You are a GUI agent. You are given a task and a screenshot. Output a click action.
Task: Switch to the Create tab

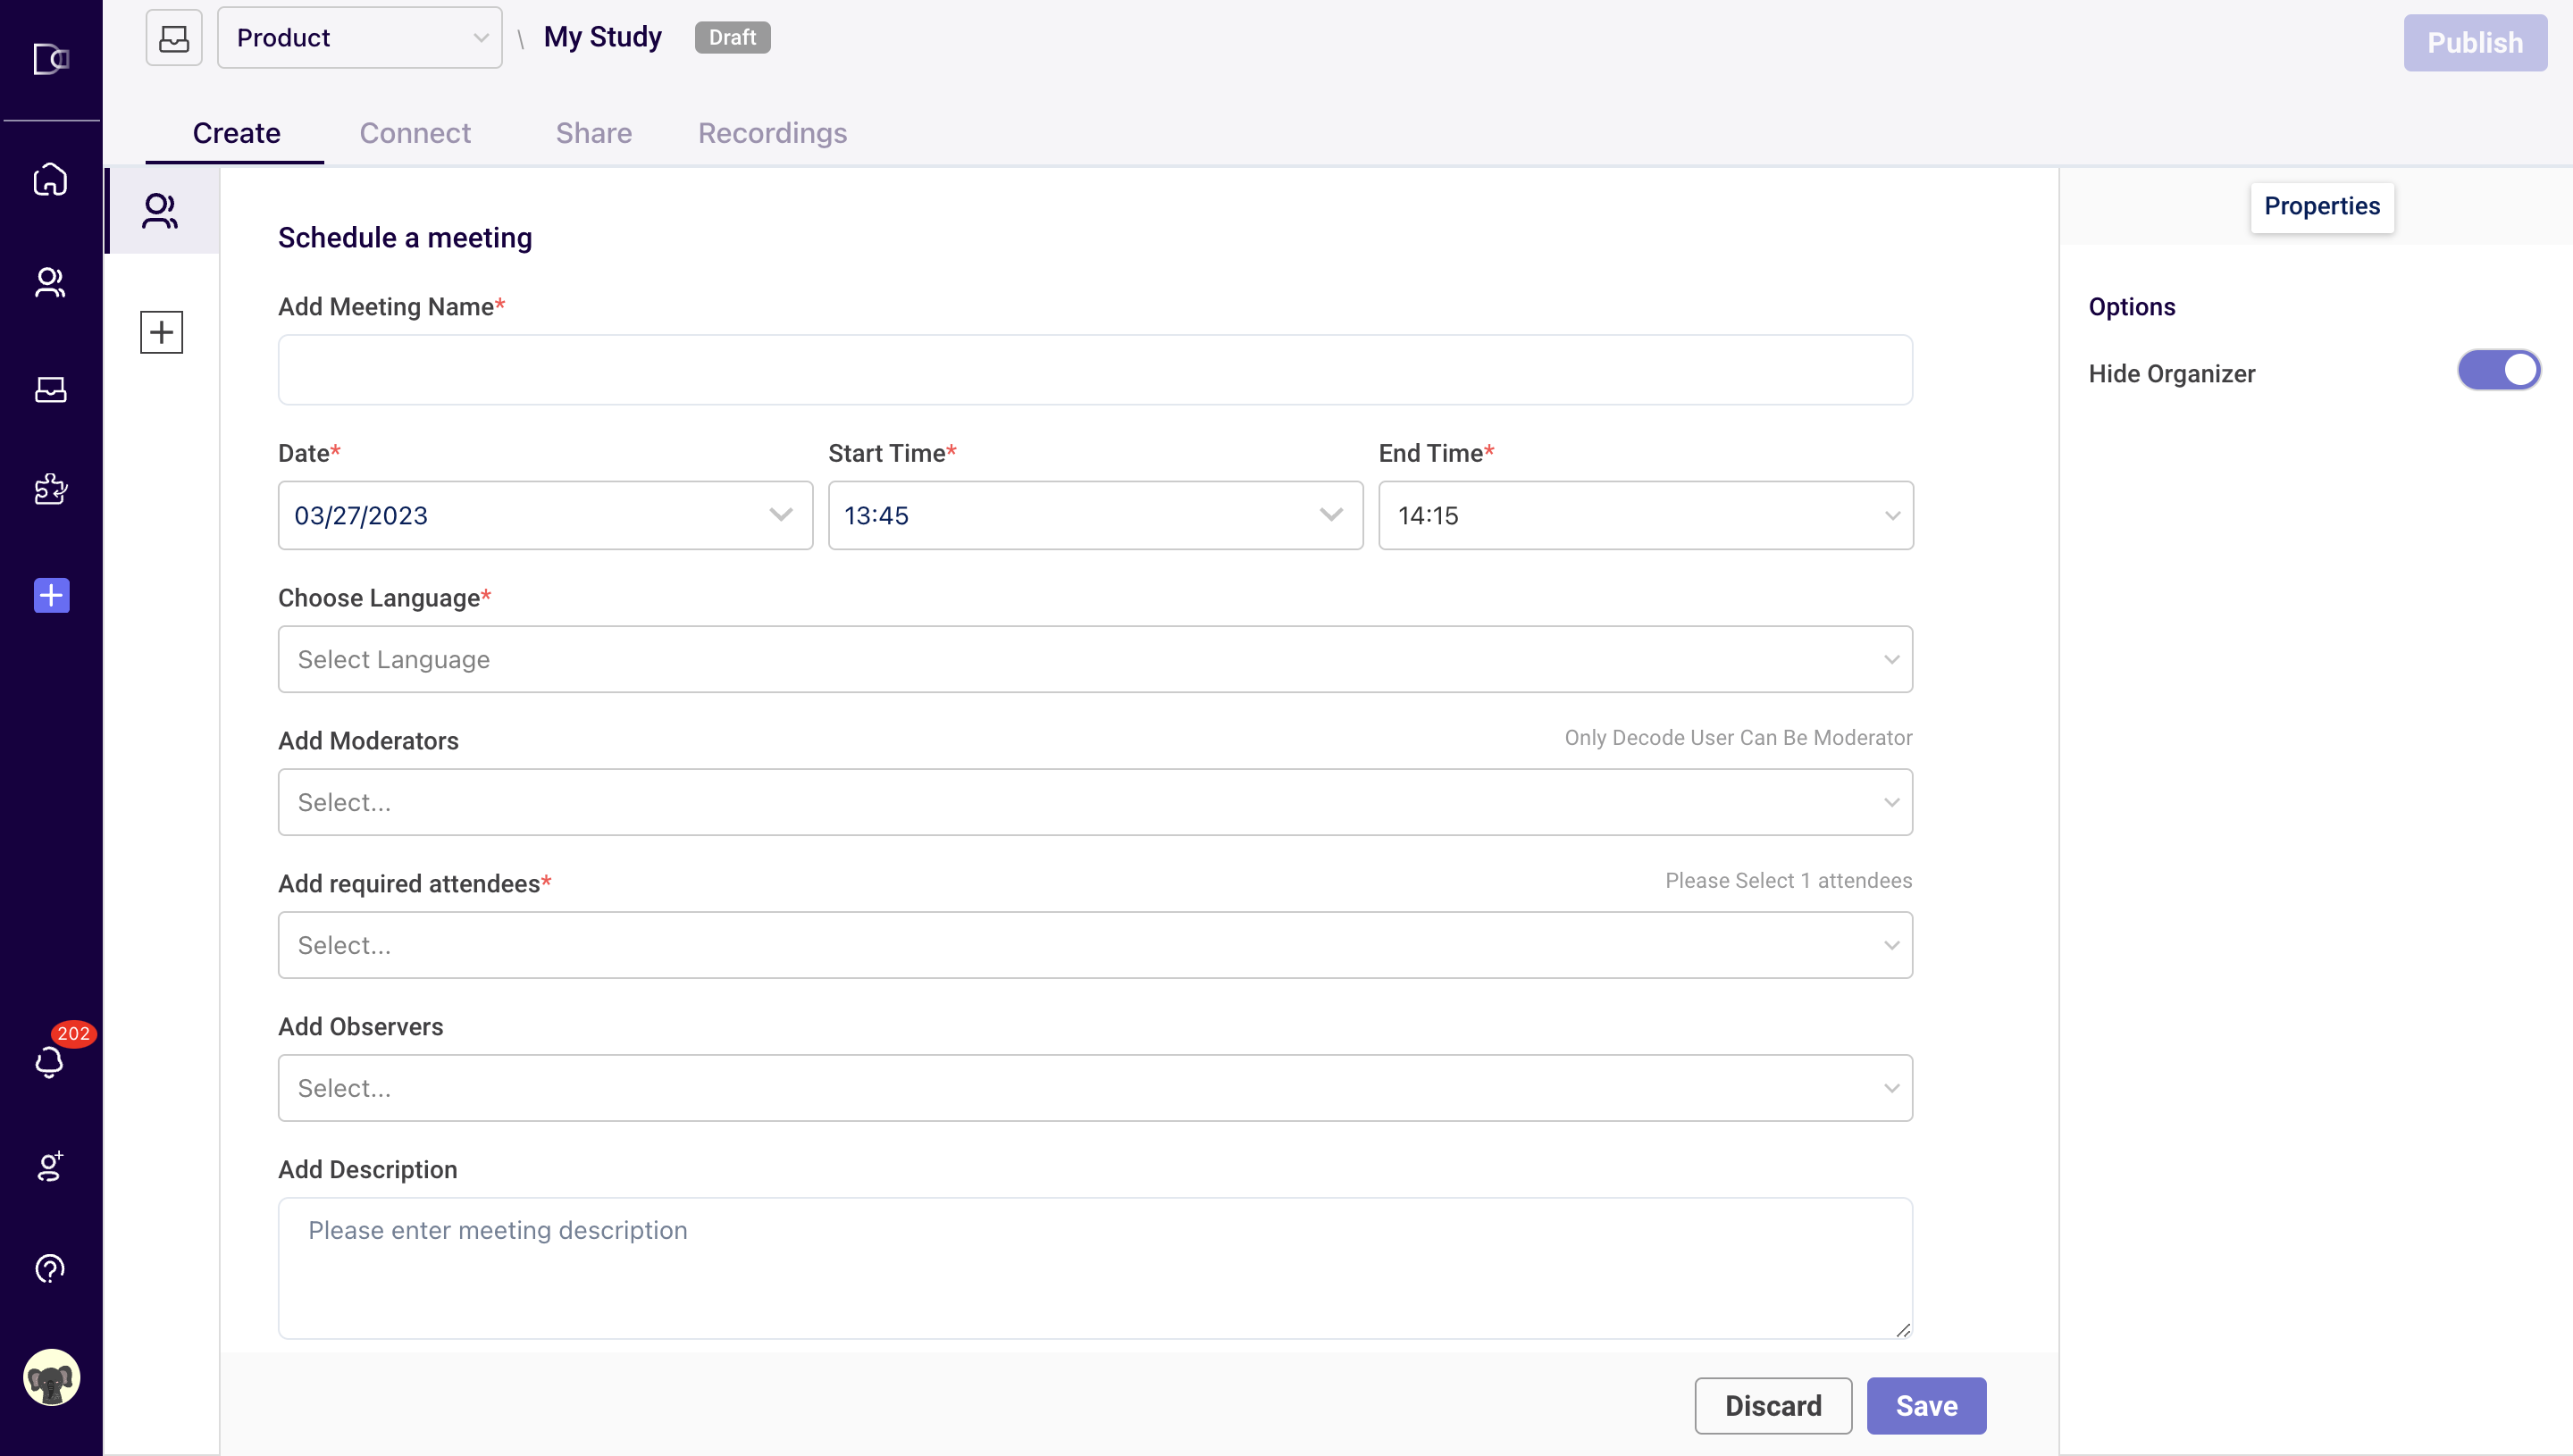tap(236, 133)
